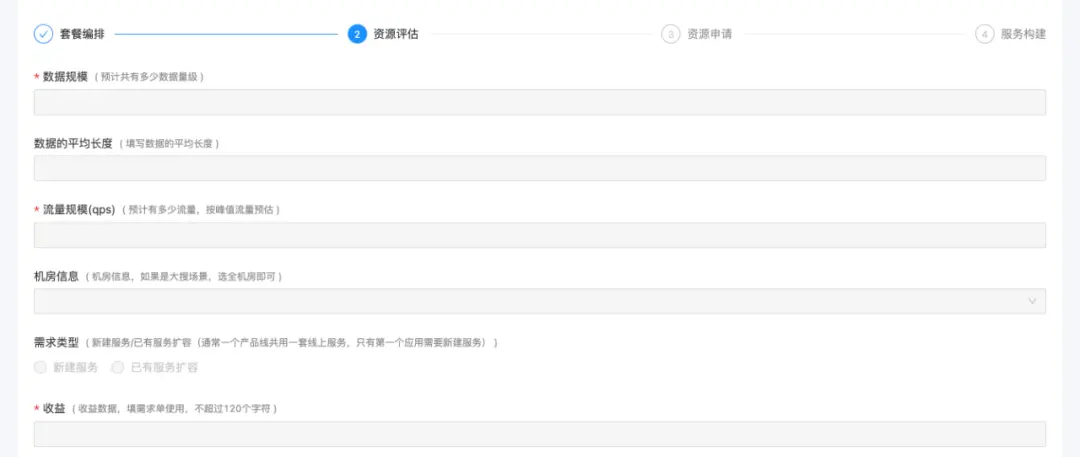The width and height of the screenshot is (1080, 457).
Task: Select the 新建服务 radio button
Action: [x=41, y=367]
